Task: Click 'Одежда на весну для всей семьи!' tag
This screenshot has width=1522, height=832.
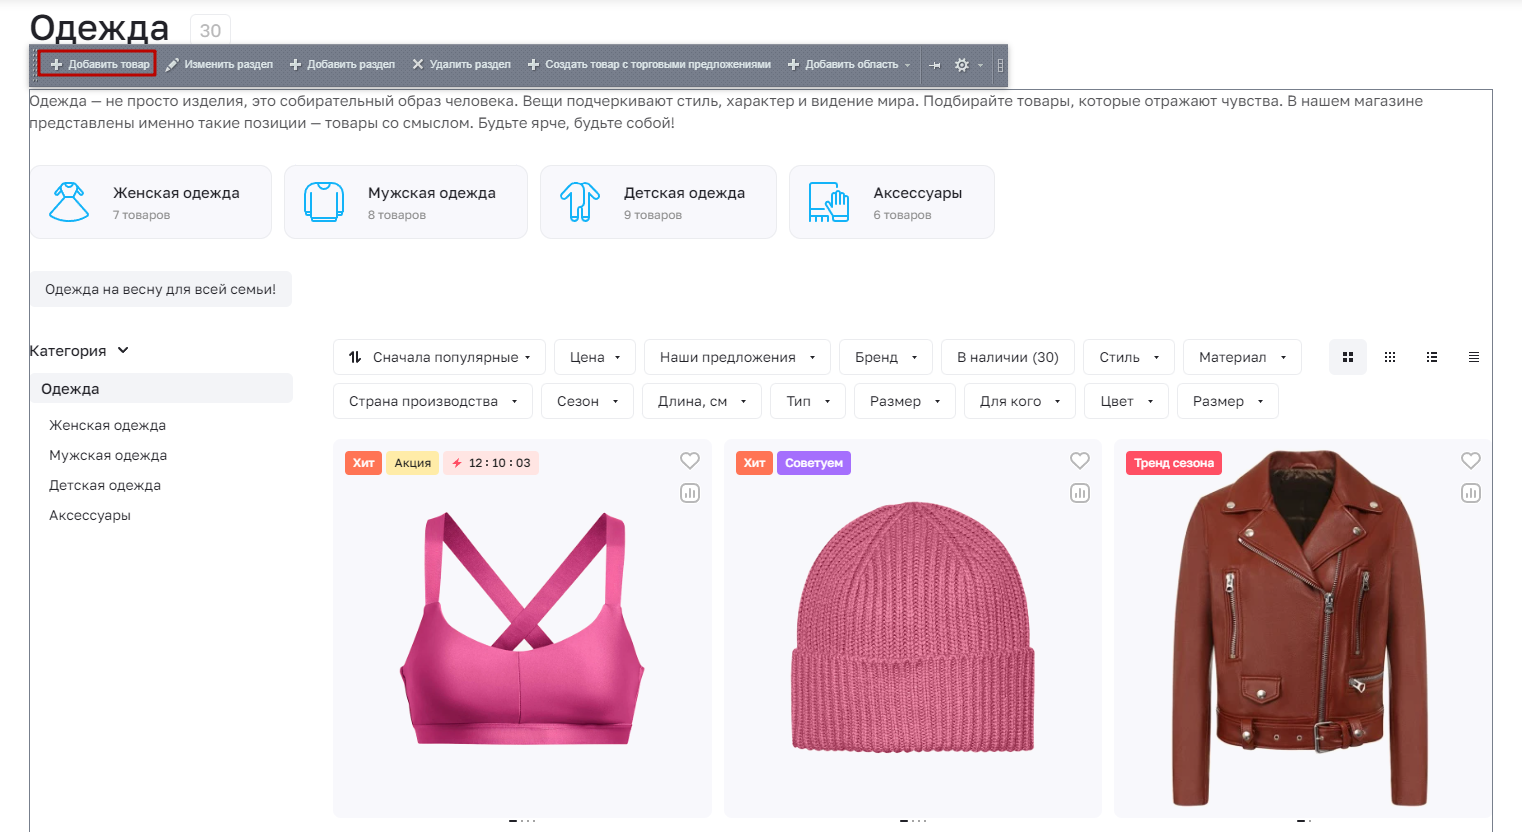Action: [x=161, y=289]
